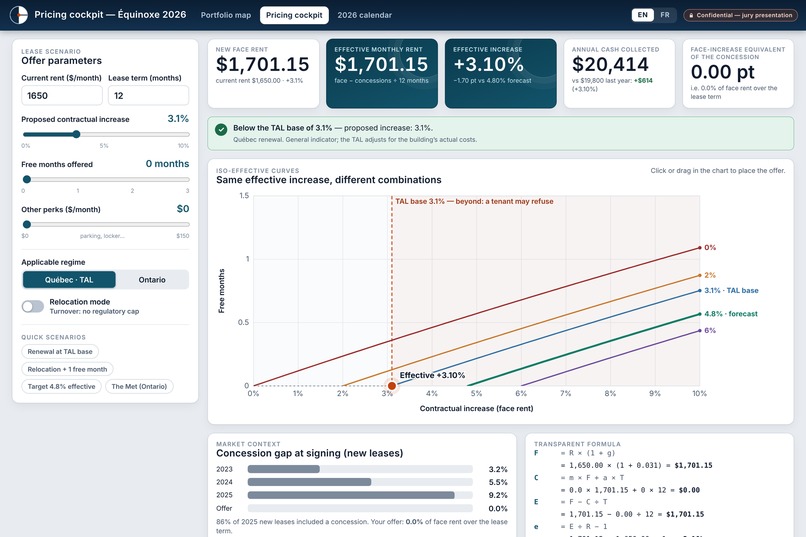
Task: Click the TAL base 3.1% chart annotation
Action: tap(474, 201)
